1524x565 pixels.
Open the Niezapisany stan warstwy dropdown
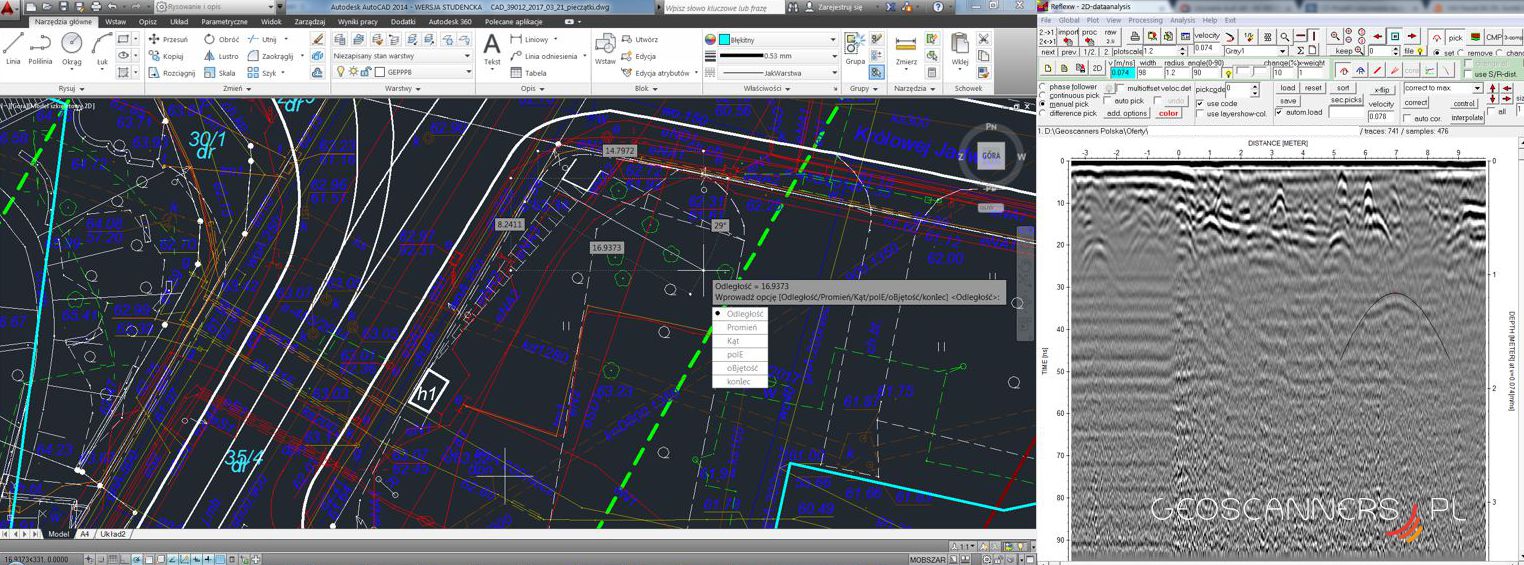[x=402, y=56]
